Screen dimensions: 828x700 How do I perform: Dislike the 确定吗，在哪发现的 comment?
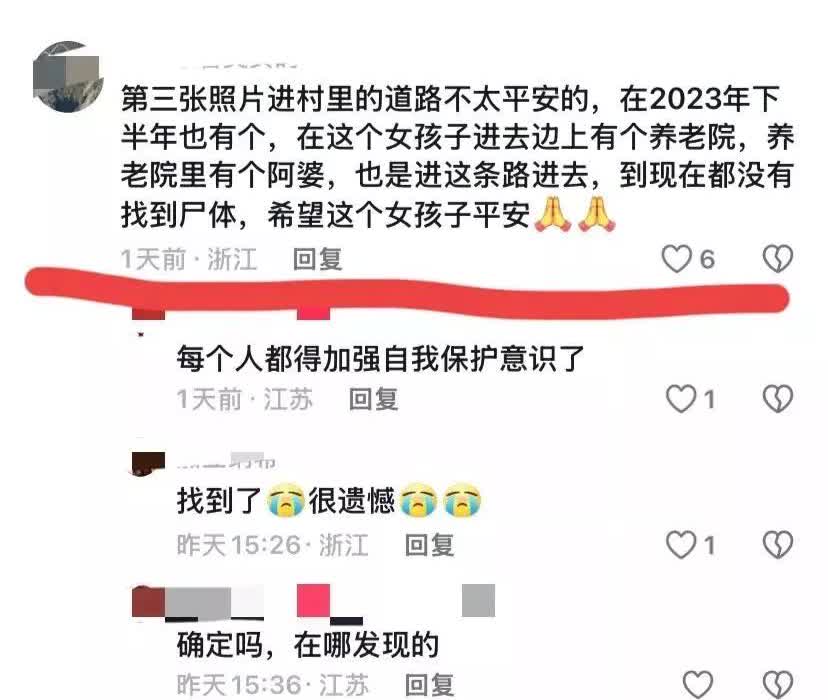click(778, 684)
